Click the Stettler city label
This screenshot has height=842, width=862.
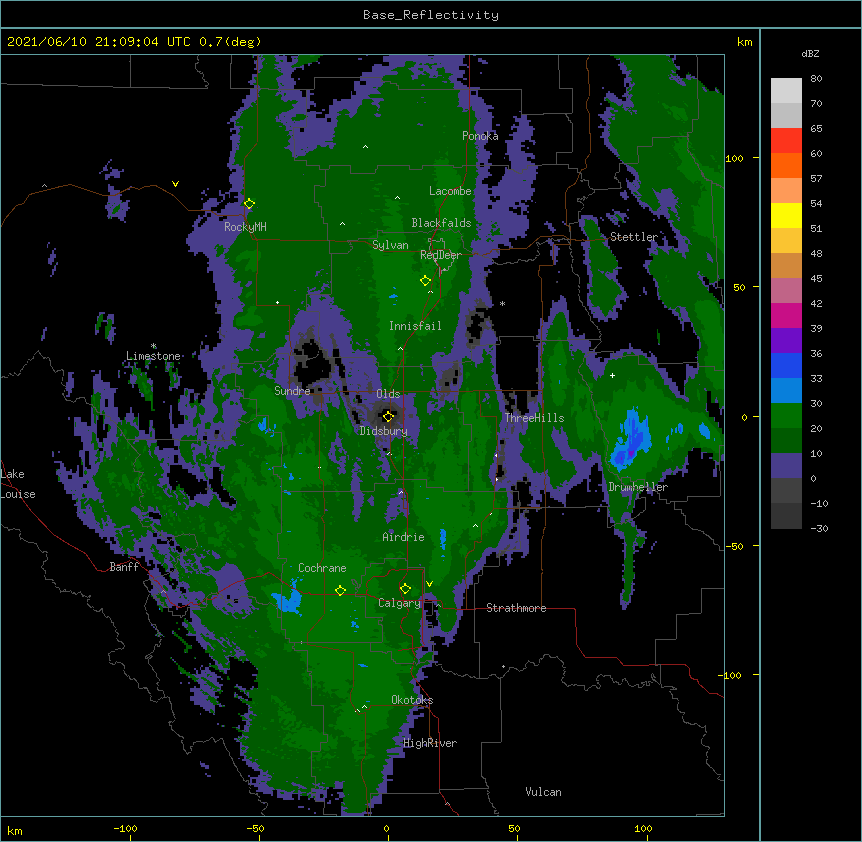pos(634,237)
